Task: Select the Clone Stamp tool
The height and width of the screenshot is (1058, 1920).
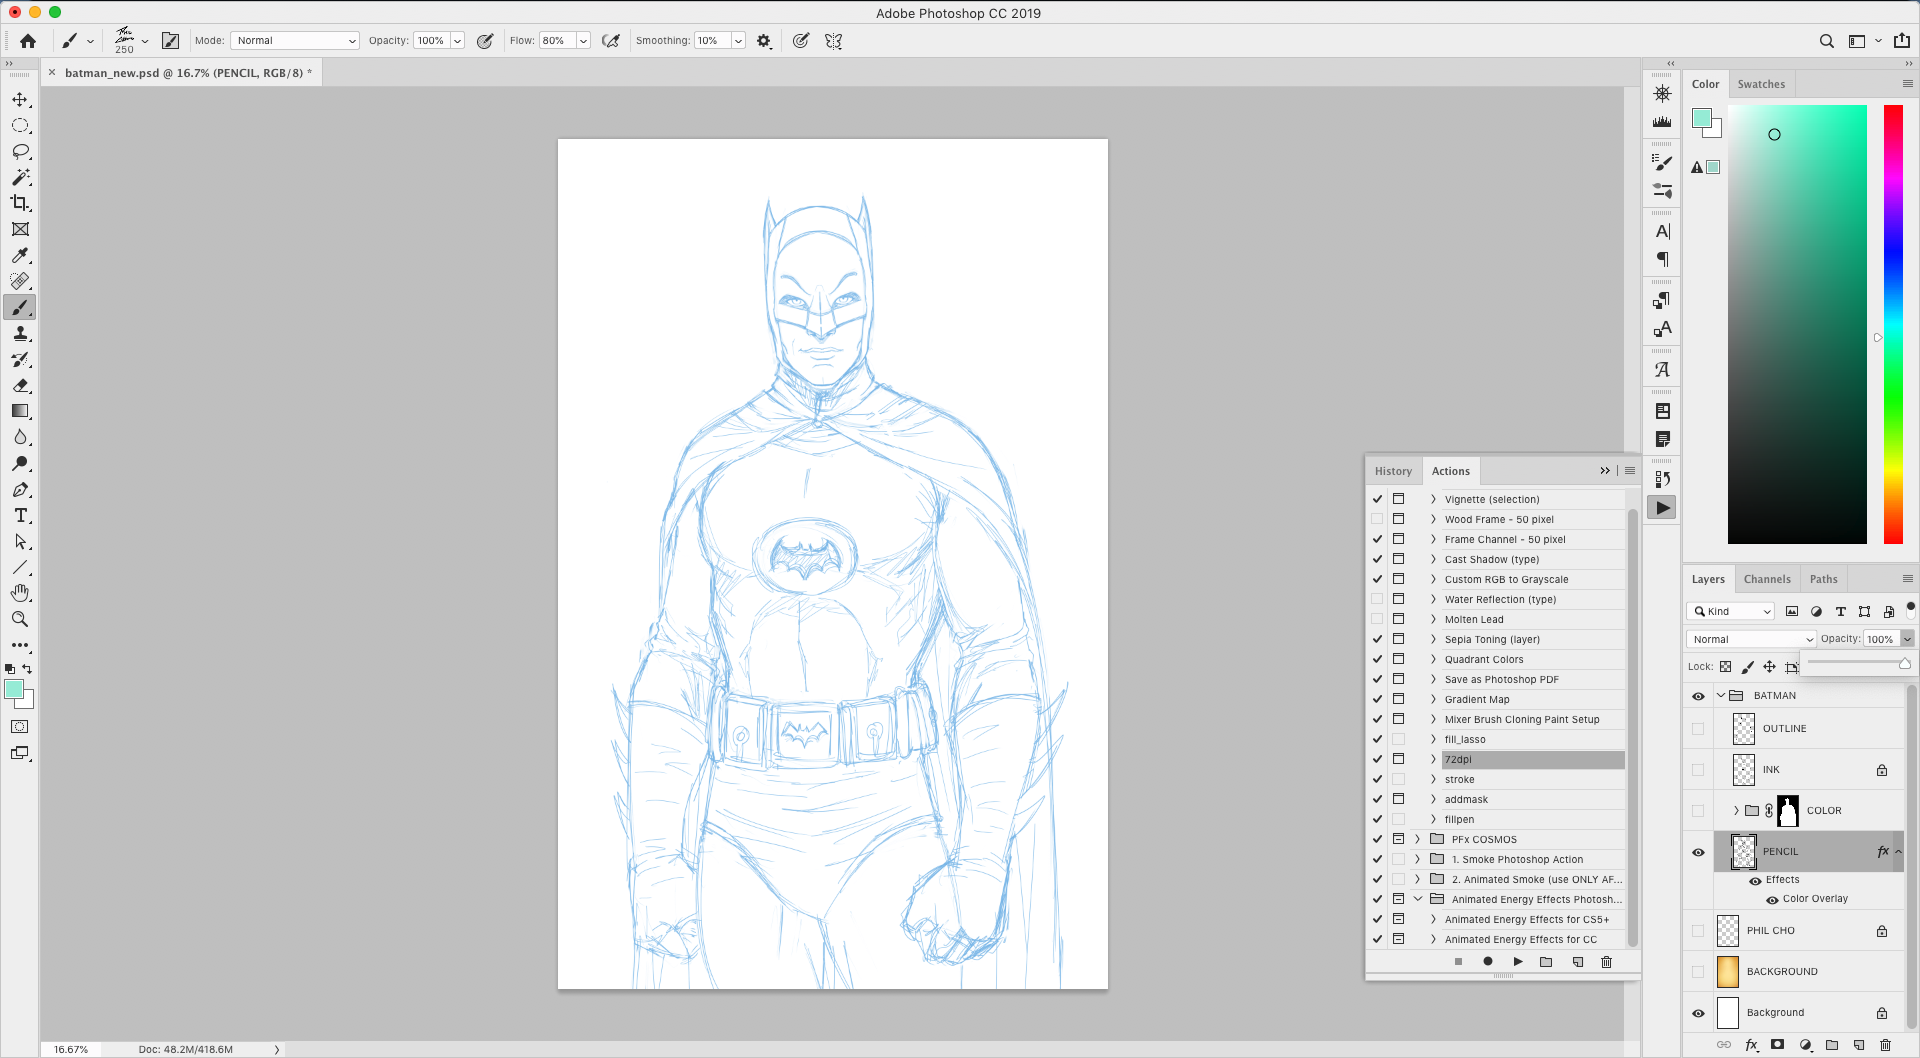Action: coord(20,333)
